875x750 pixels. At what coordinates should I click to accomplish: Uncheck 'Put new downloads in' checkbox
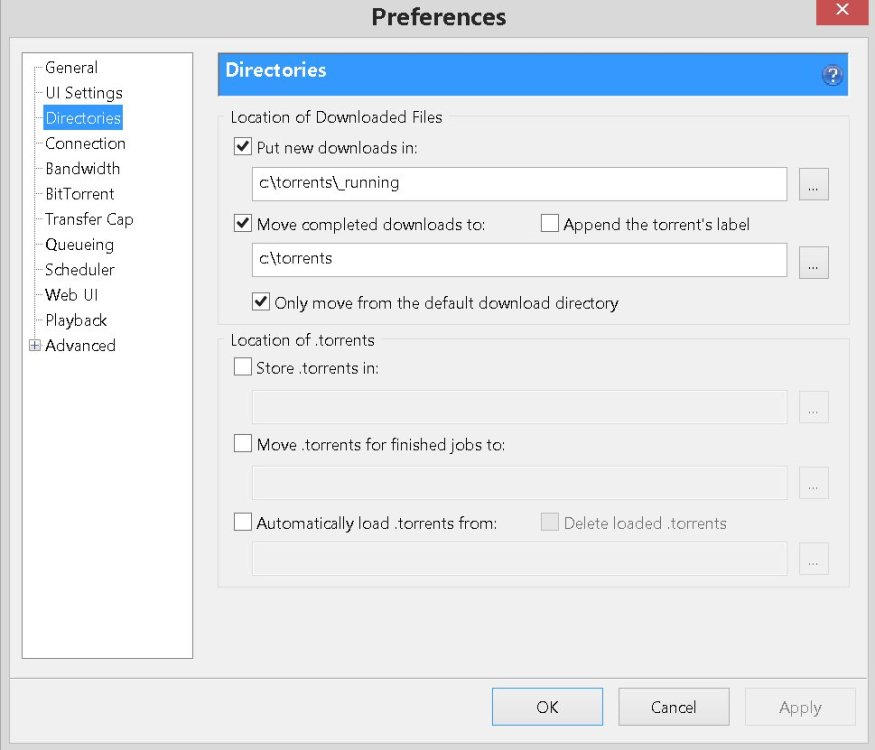[x=243, y=147]
